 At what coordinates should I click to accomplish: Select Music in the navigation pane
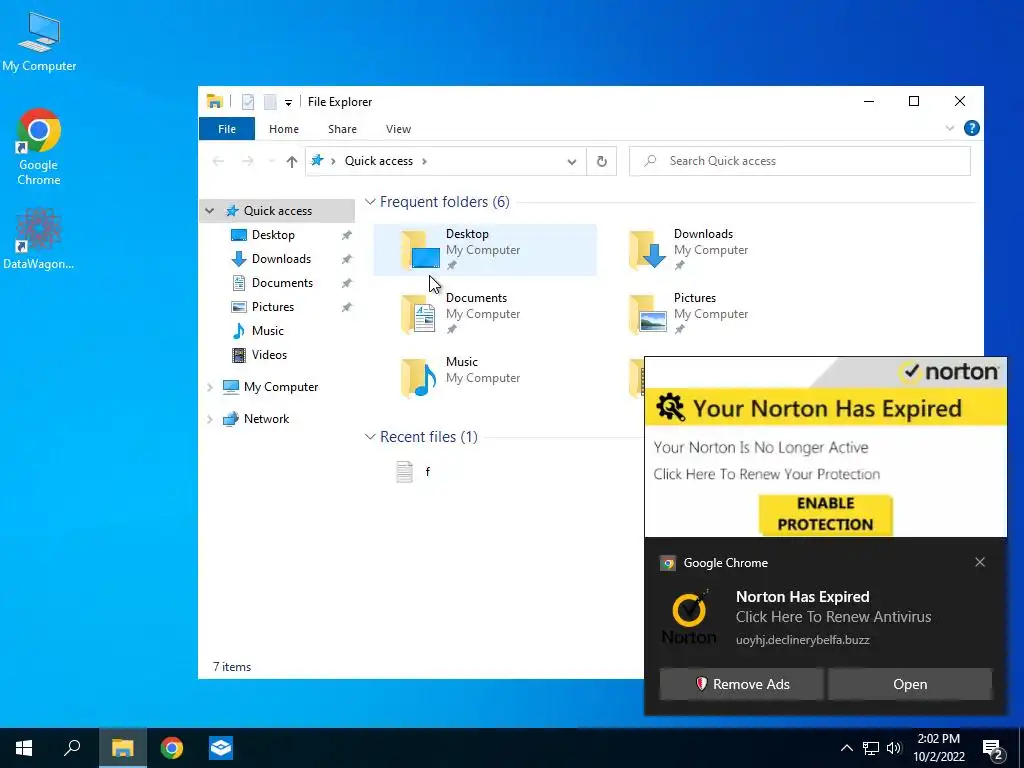tap(267, 330)
